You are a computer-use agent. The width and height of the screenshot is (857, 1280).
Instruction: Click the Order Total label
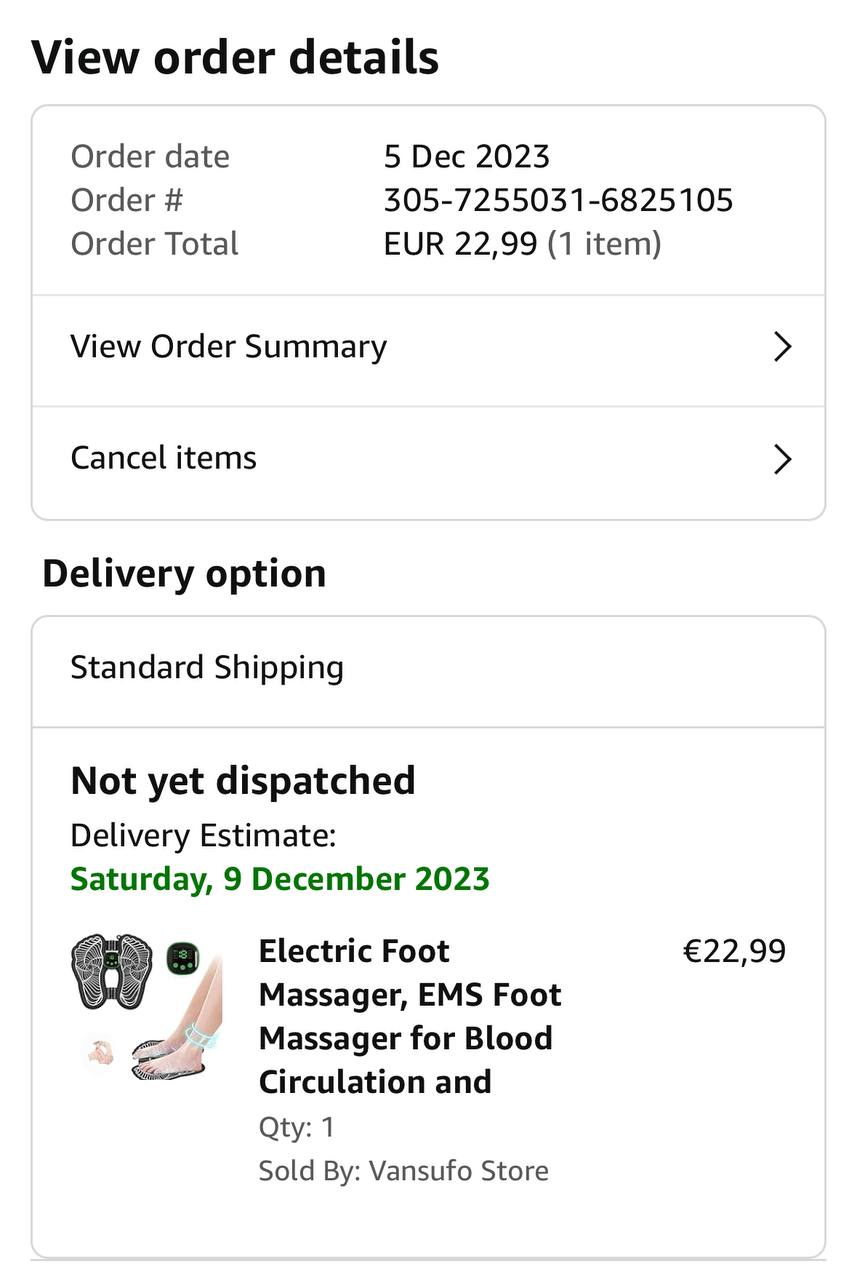154,244
